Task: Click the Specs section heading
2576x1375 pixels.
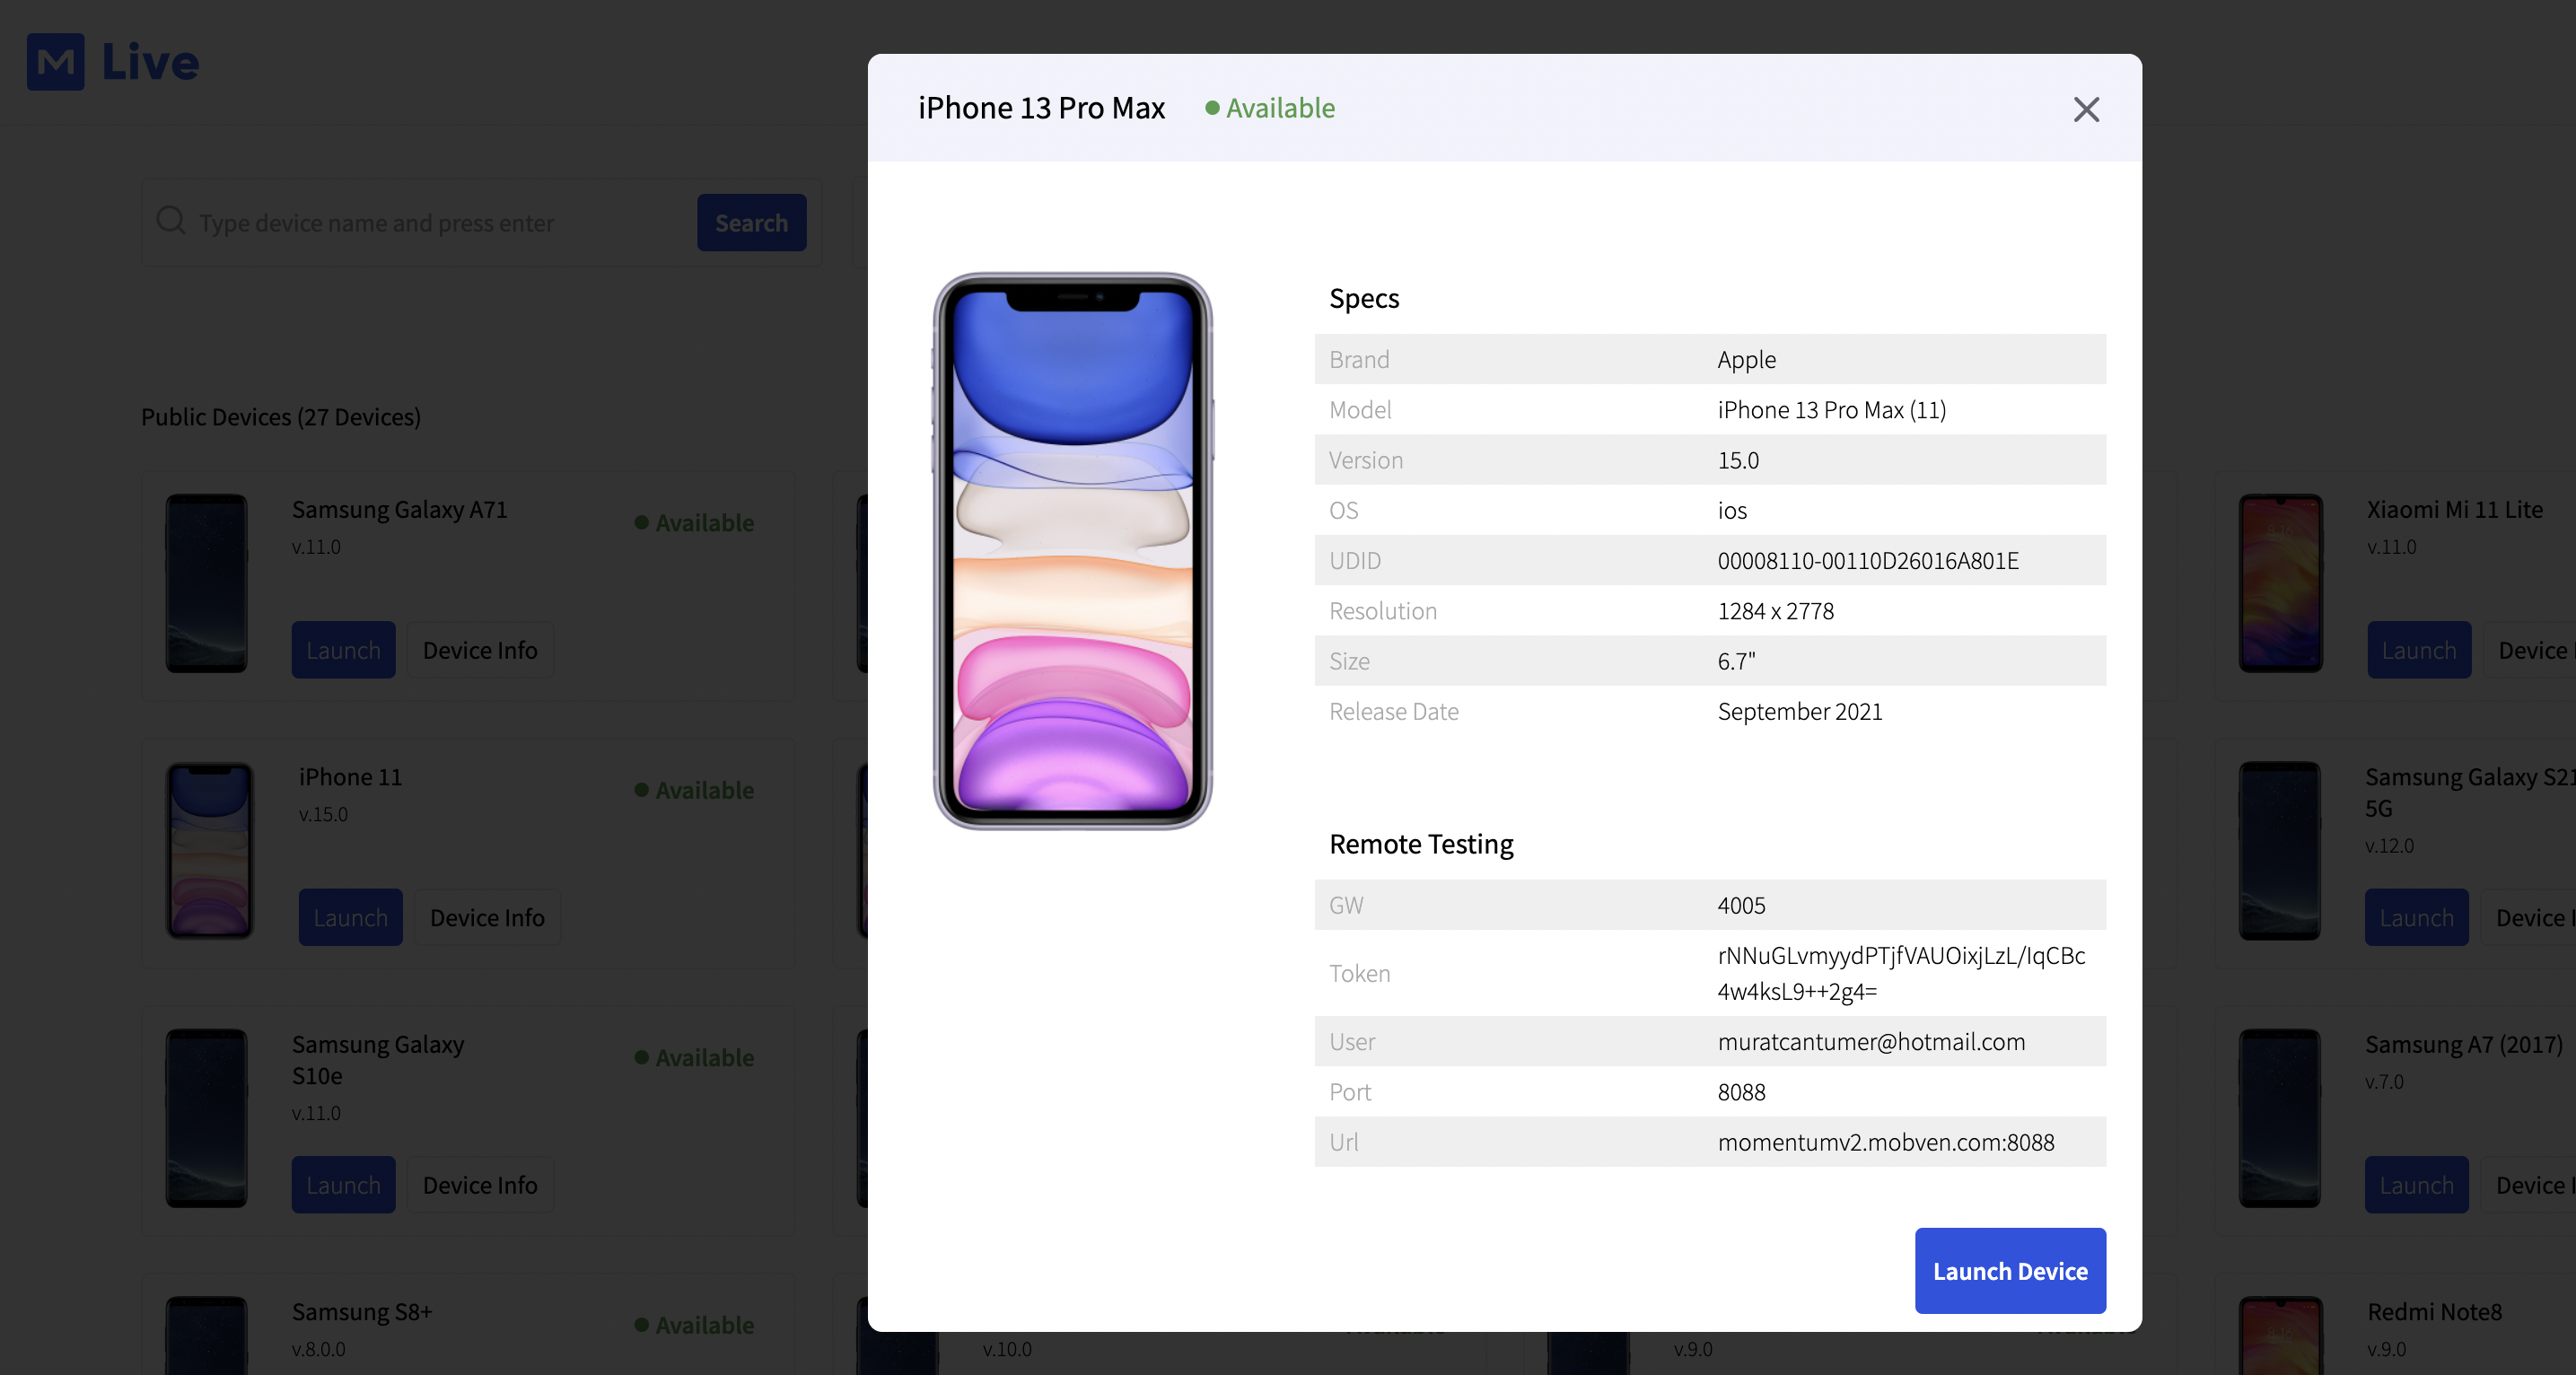Action: pos(1364,298)
